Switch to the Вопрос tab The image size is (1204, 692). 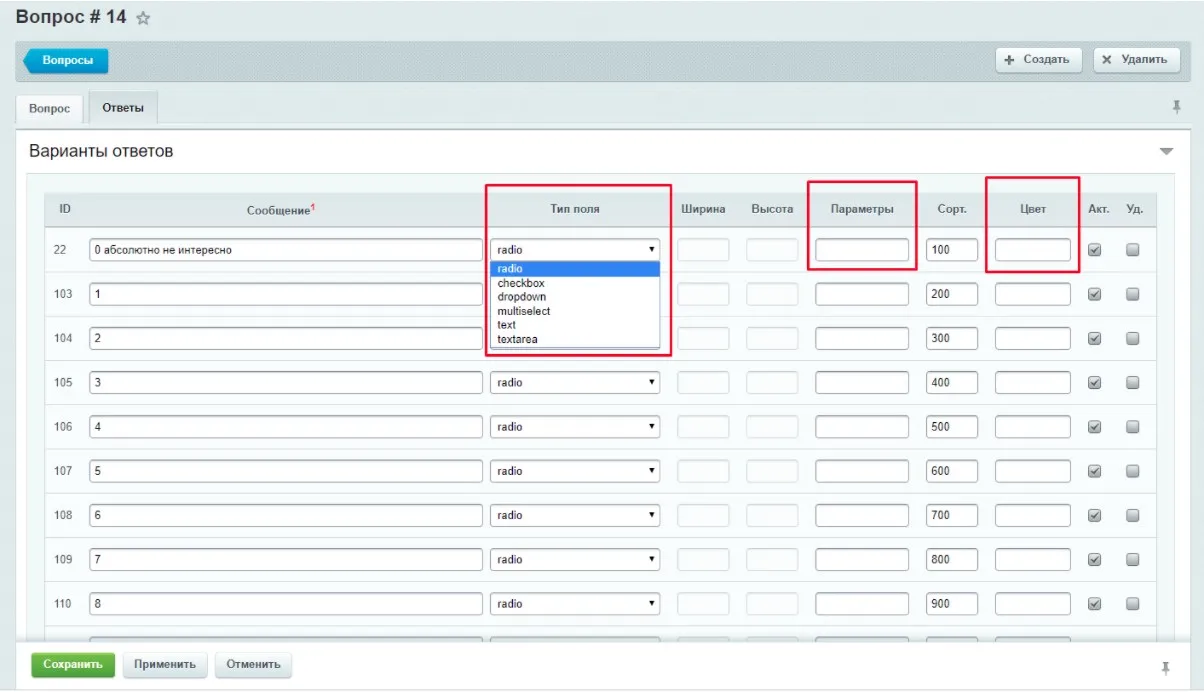(x=49, y=108)
